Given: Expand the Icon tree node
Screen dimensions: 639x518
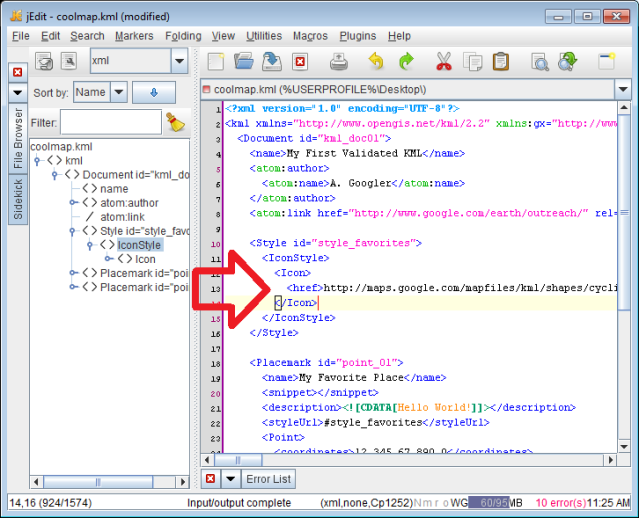Looking at the screenshot, I should tap(108, 259).
